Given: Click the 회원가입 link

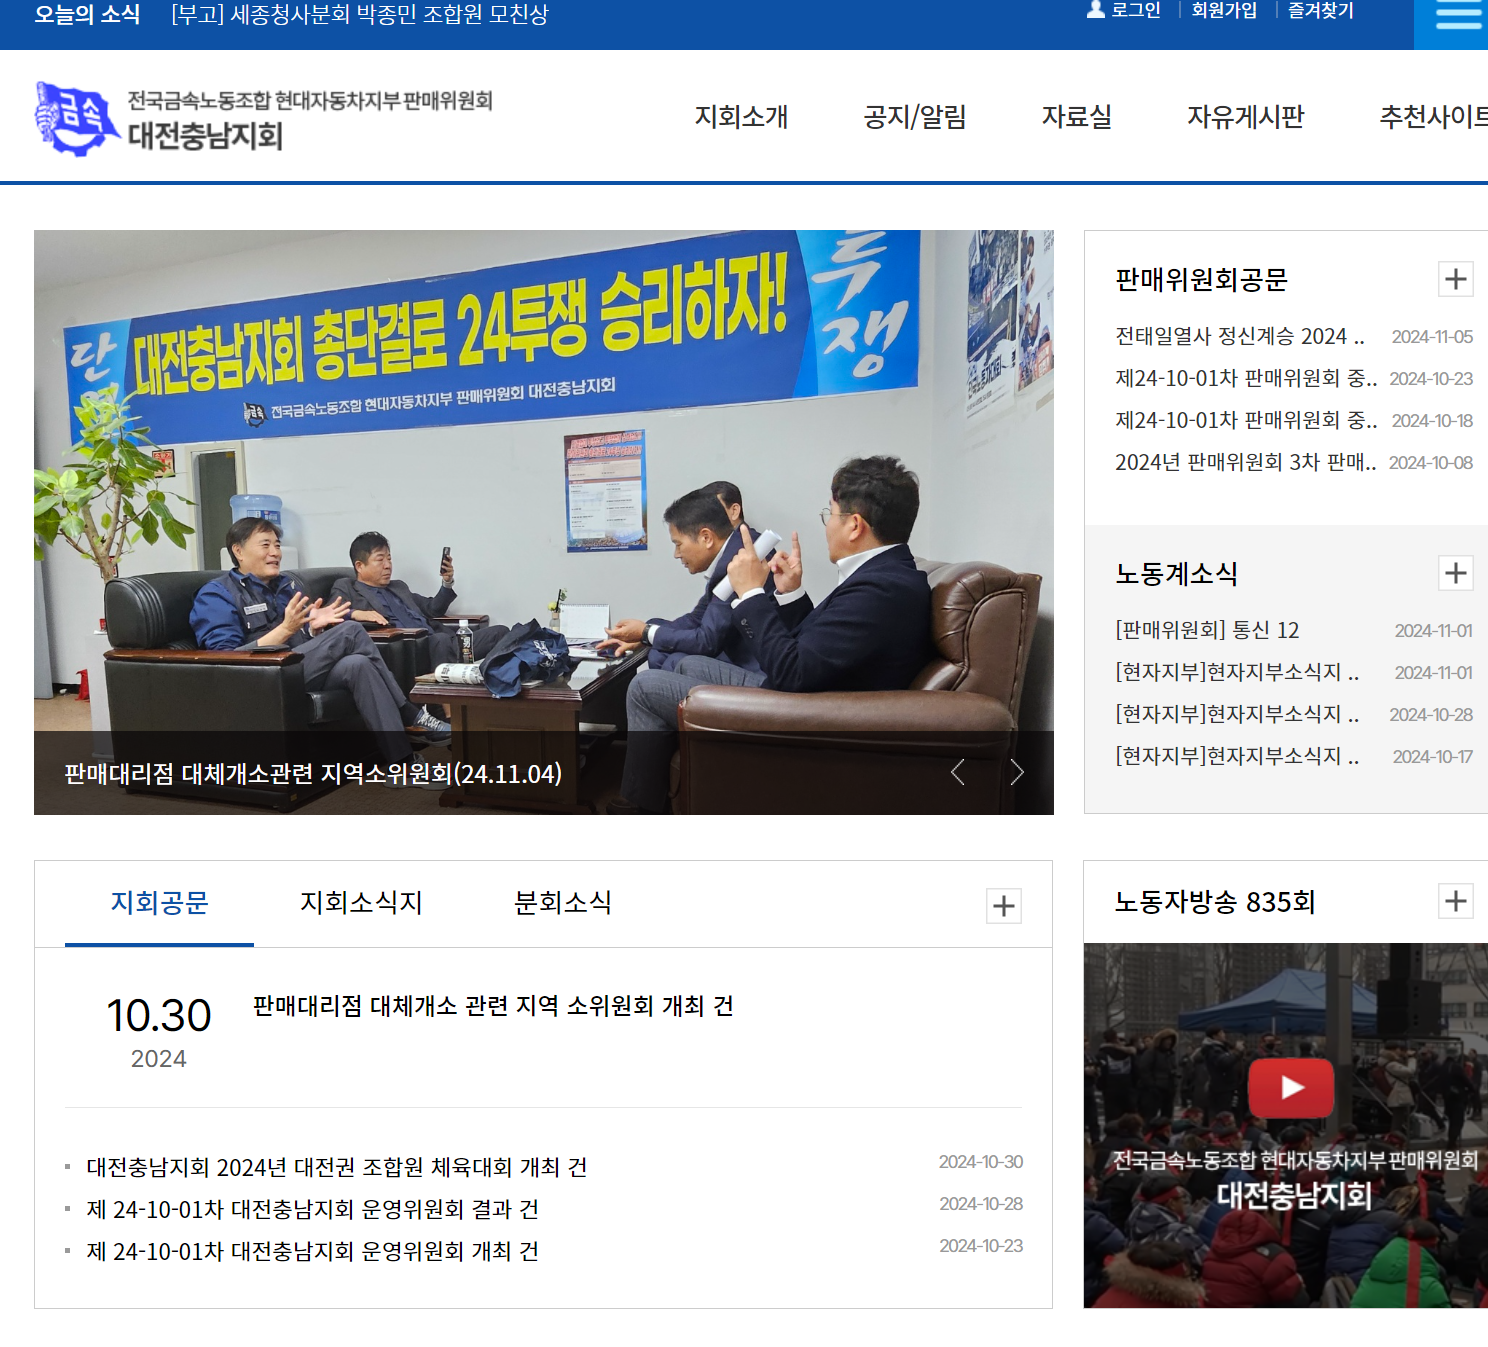Looking at the screenshot, I should click(x=1224, y=11).
